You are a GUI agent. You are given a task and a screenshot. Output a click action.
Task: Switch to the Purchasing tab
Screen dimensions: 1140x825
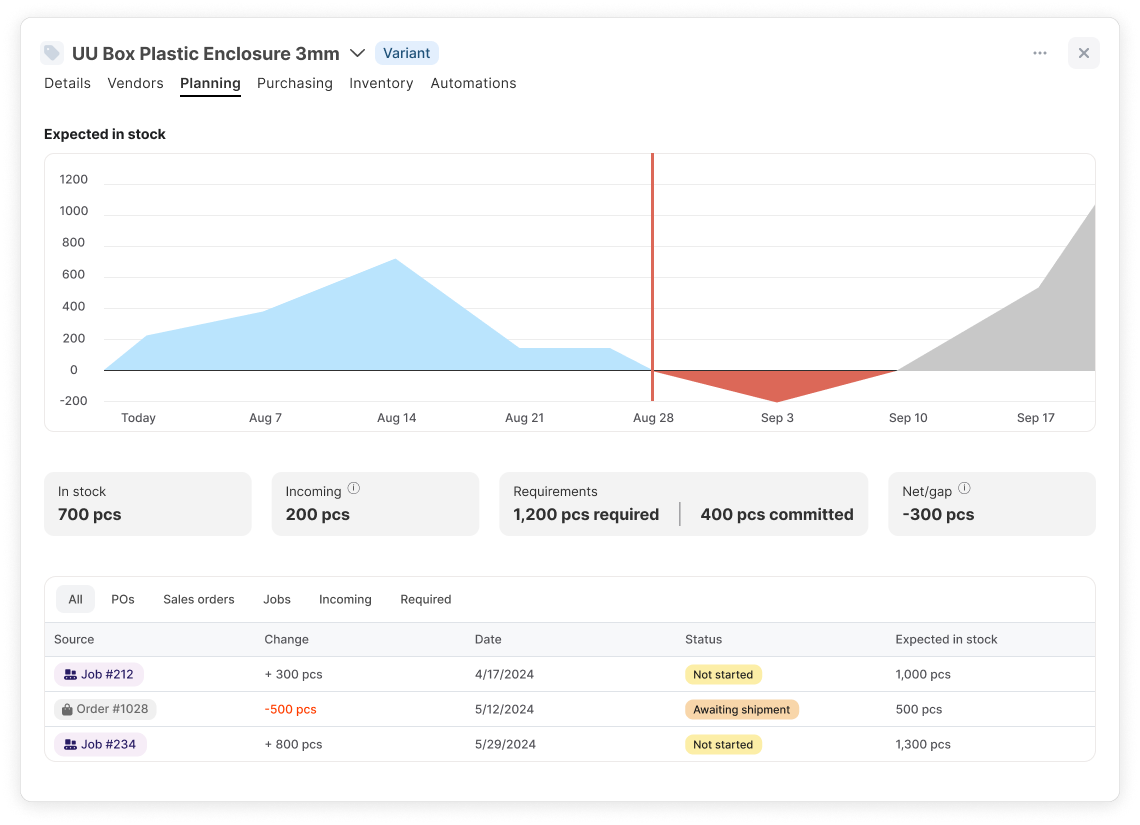click(294, 84)
